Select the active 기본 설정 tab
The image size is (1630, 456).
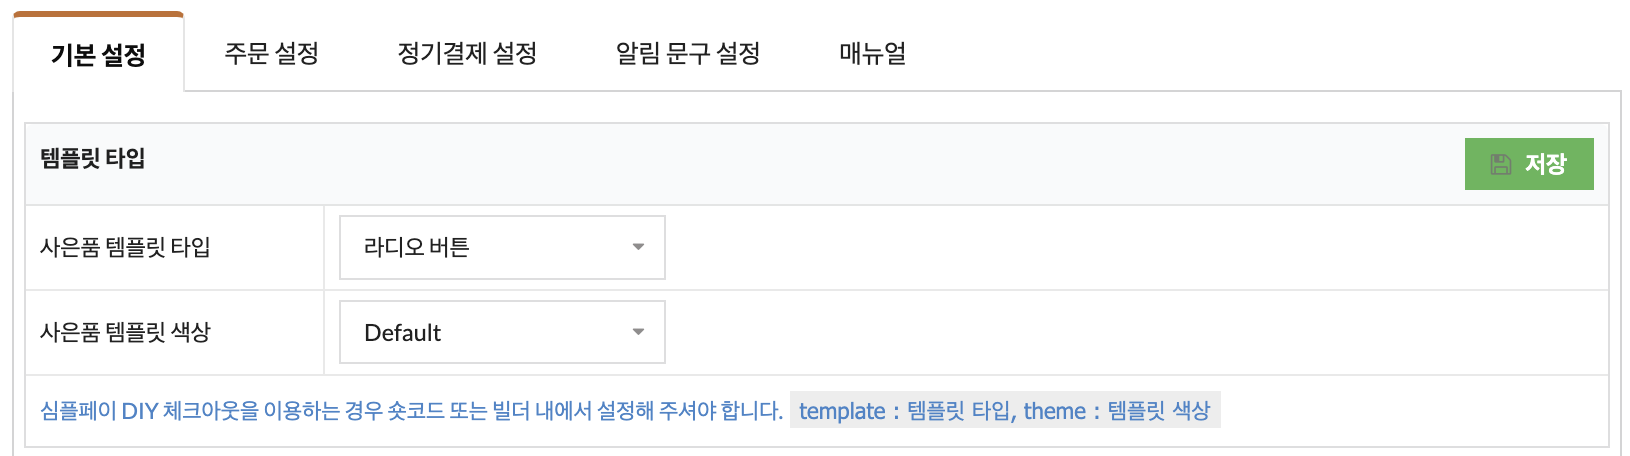point(98,53)
